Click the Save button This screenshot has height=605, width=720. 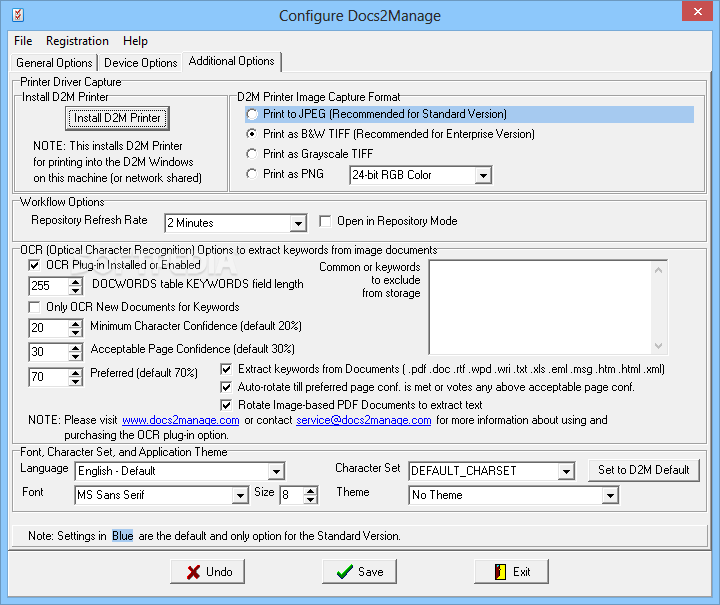[x=360, y=572]
